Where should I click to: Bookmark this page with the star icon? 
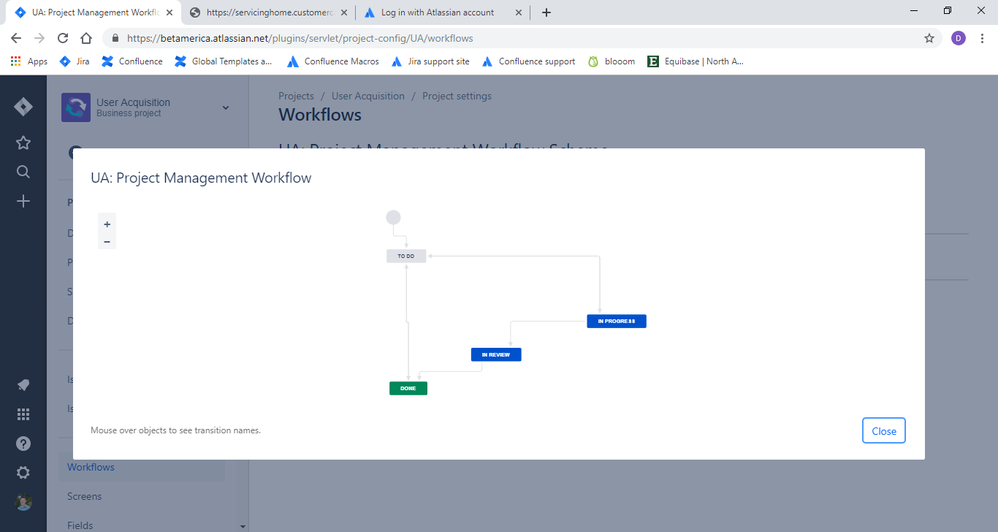[x=929, y=38]
